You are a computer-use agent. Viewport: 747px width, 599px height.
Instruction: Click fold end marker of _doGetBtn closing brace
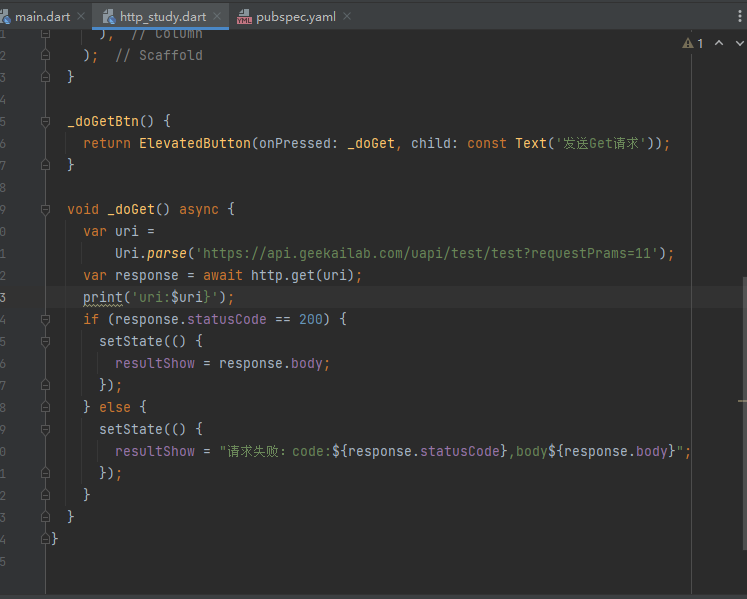click(x=45, y=165)
